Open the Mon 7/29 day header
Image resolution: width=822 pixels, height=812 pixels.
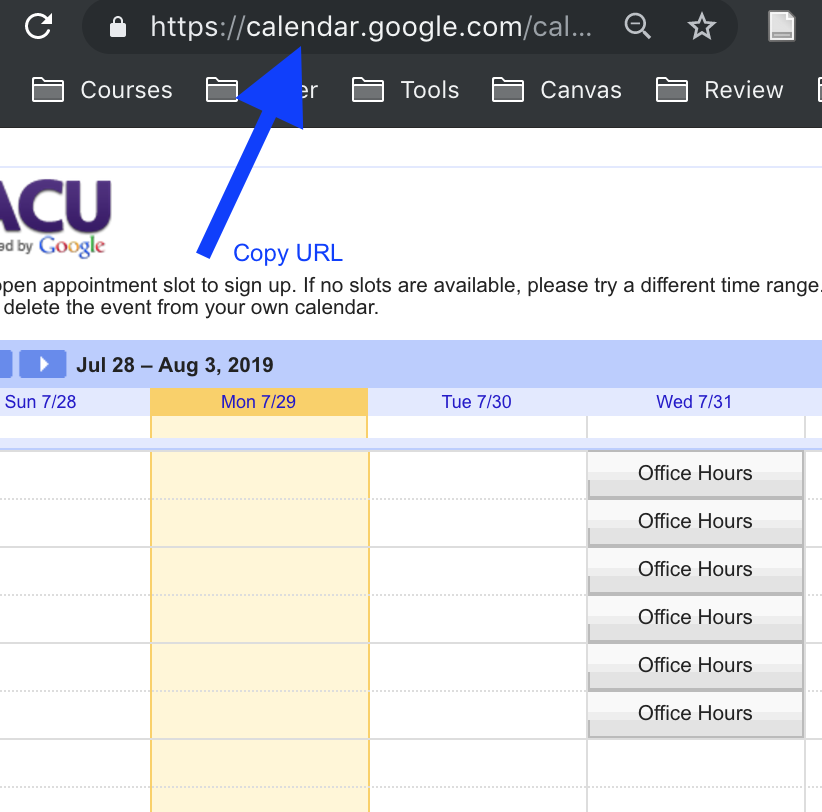pos(258,402)
